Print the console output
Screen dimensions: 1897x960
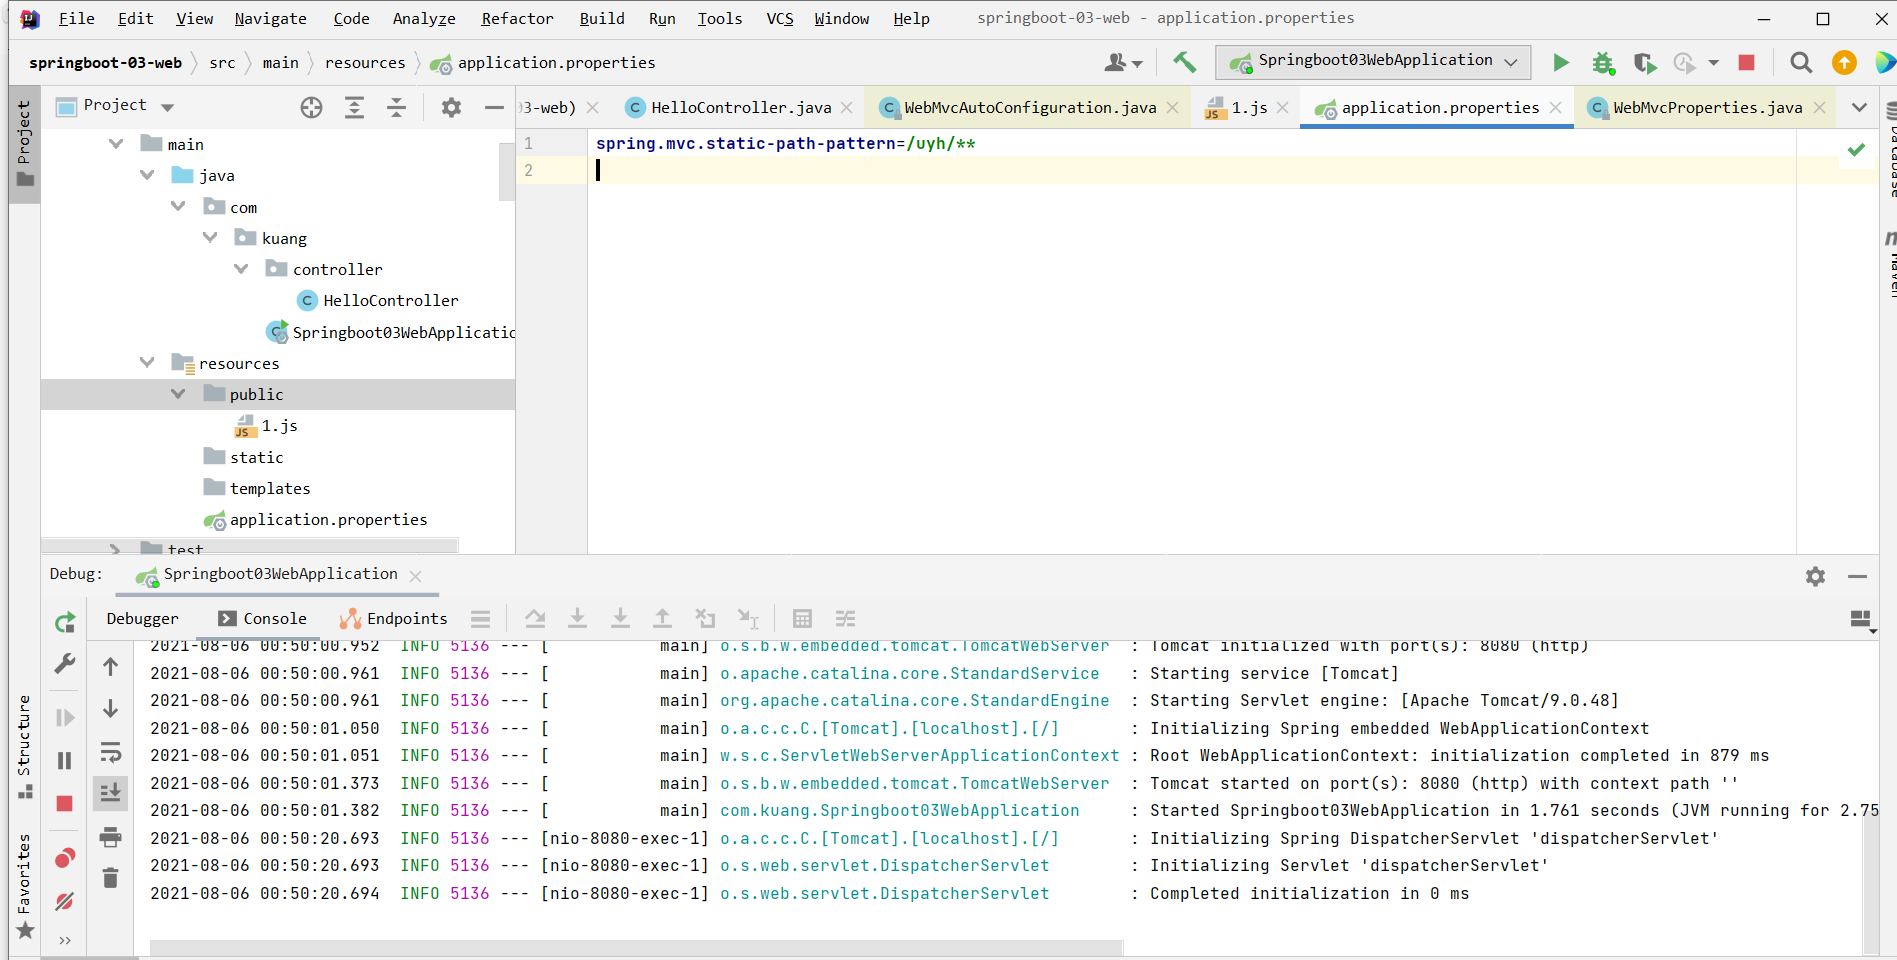click(111, 836)
